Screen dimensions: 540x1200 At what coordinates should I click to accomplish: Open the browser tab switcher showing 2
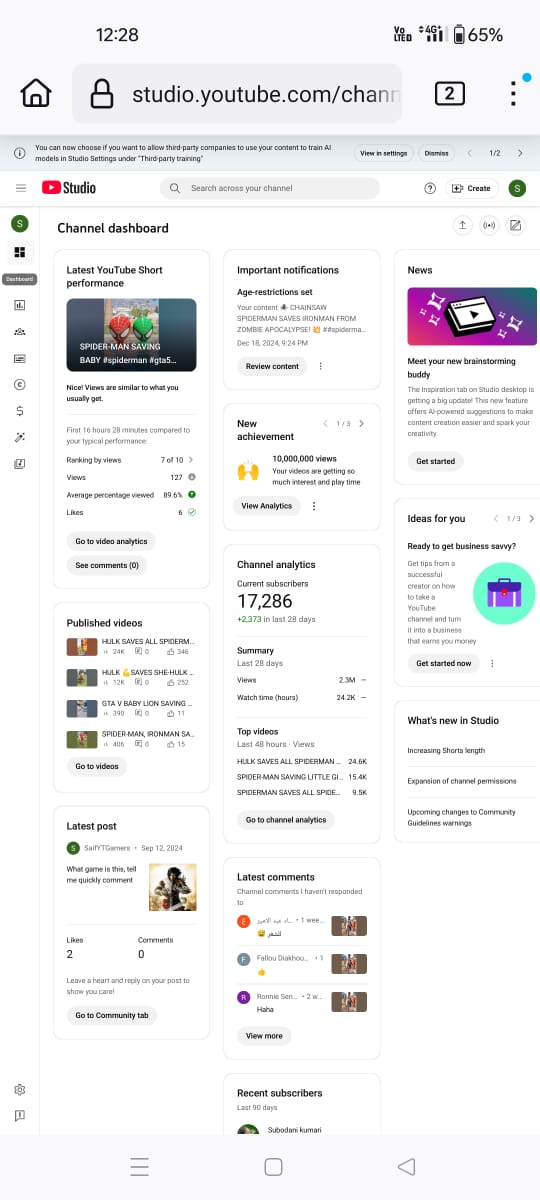[450, 94]
